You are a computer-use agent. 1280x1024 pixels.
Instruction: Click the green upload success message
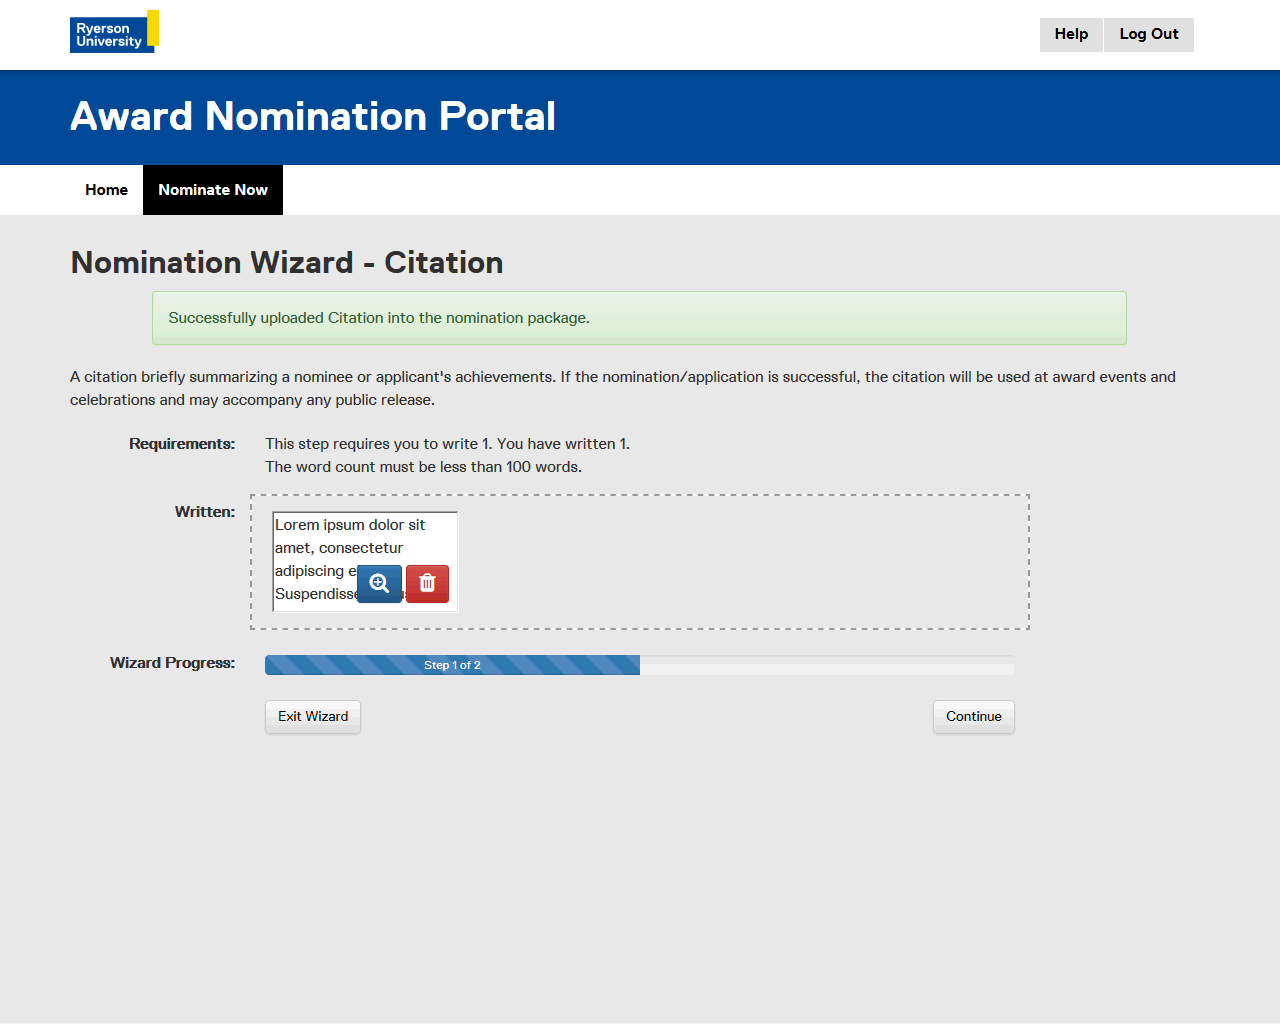click(x=639, y=318)
